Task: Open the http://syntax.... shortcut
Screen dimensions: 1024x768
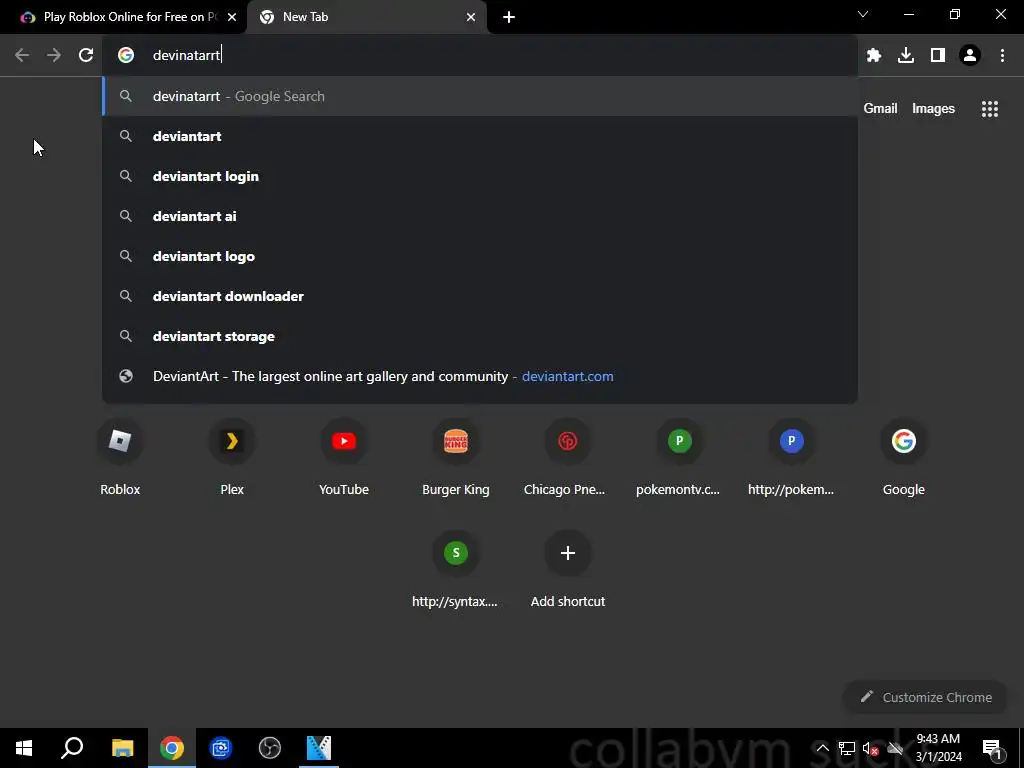Action: (x=456, y=571)
